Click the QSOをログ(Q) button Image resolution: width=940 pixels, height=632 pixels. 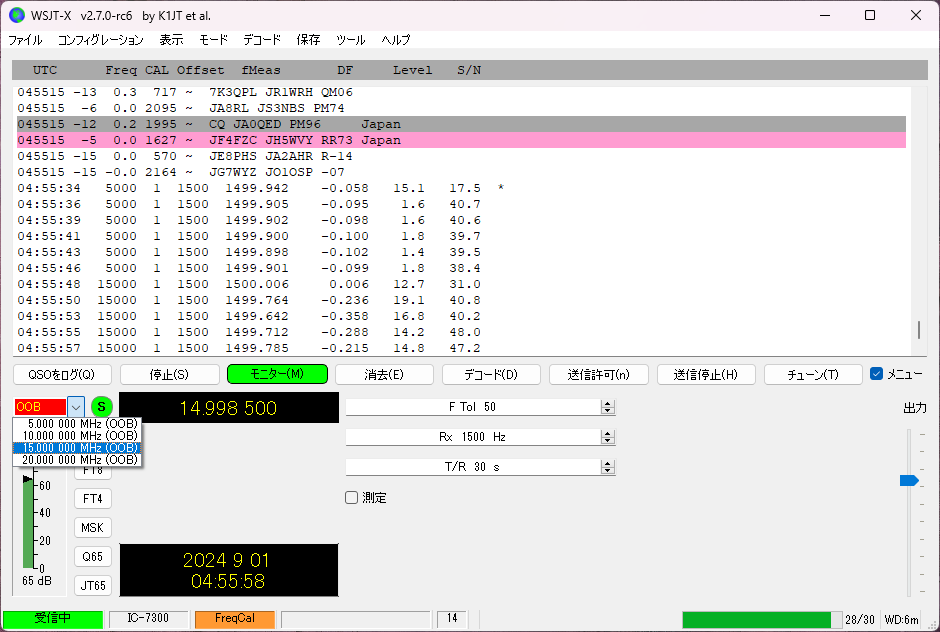62,375
